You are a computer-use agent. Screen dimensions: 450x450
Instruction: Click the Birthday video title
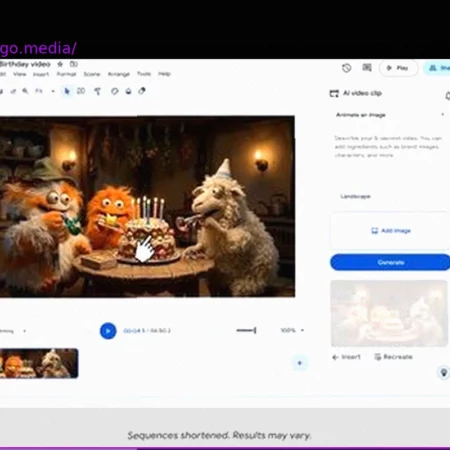coord(25,64)
